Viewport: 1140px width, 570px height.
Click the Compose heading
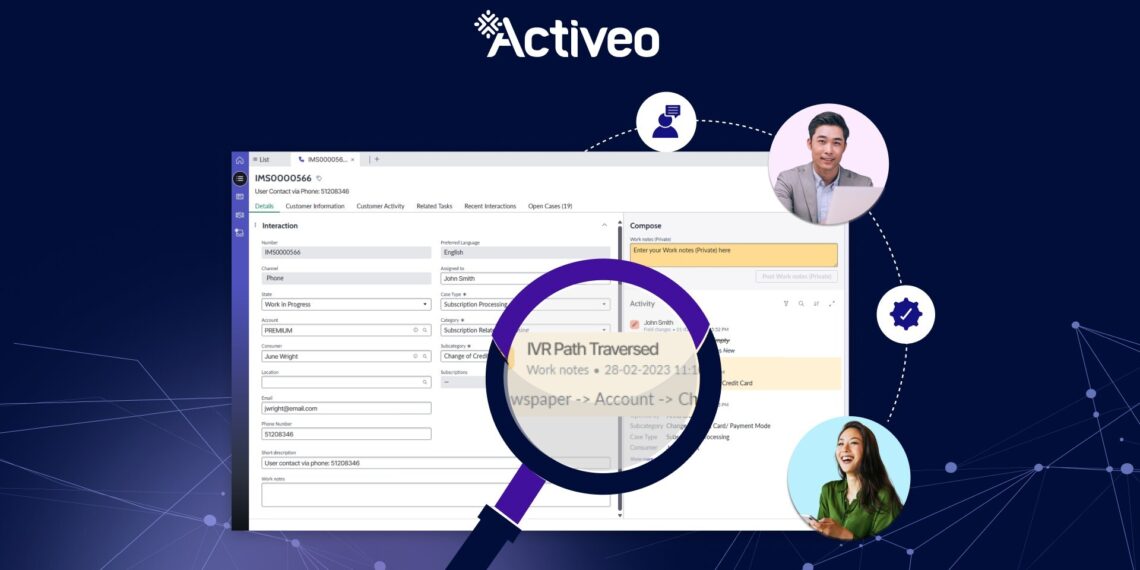point(646,226)
